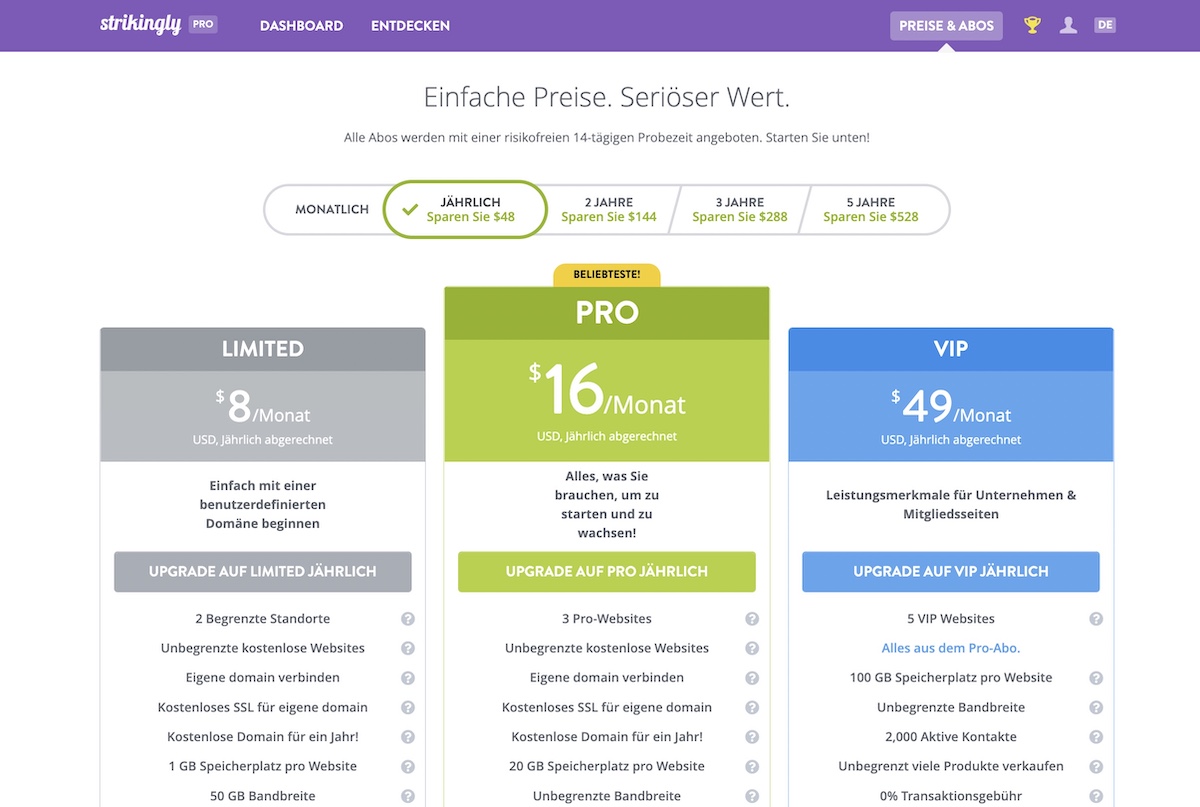Show help for 2,000 Aktive Kontakte
The height and width of the screenshot is (807, 1200).
[x=1096, y=737]
